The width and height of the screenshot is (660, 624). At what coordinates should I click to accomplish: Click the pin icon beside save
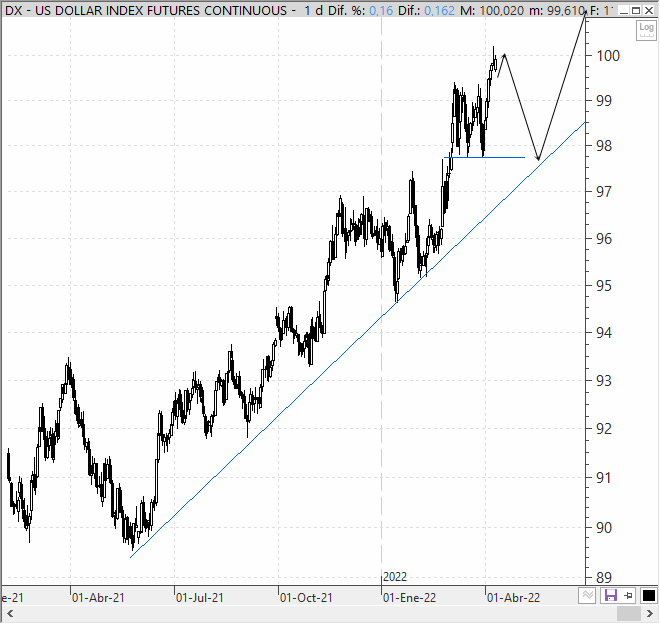pyautogui.click(x=628, y=595)
